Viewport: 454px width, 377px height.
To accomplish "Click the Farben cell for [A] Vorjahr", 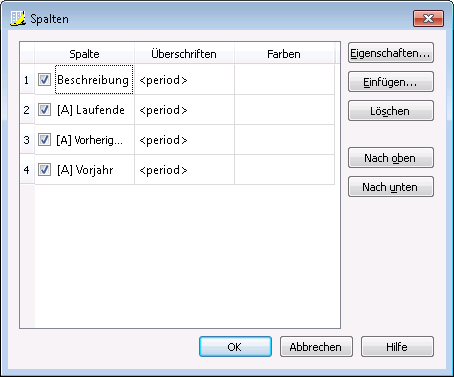I will click(284, 170).
